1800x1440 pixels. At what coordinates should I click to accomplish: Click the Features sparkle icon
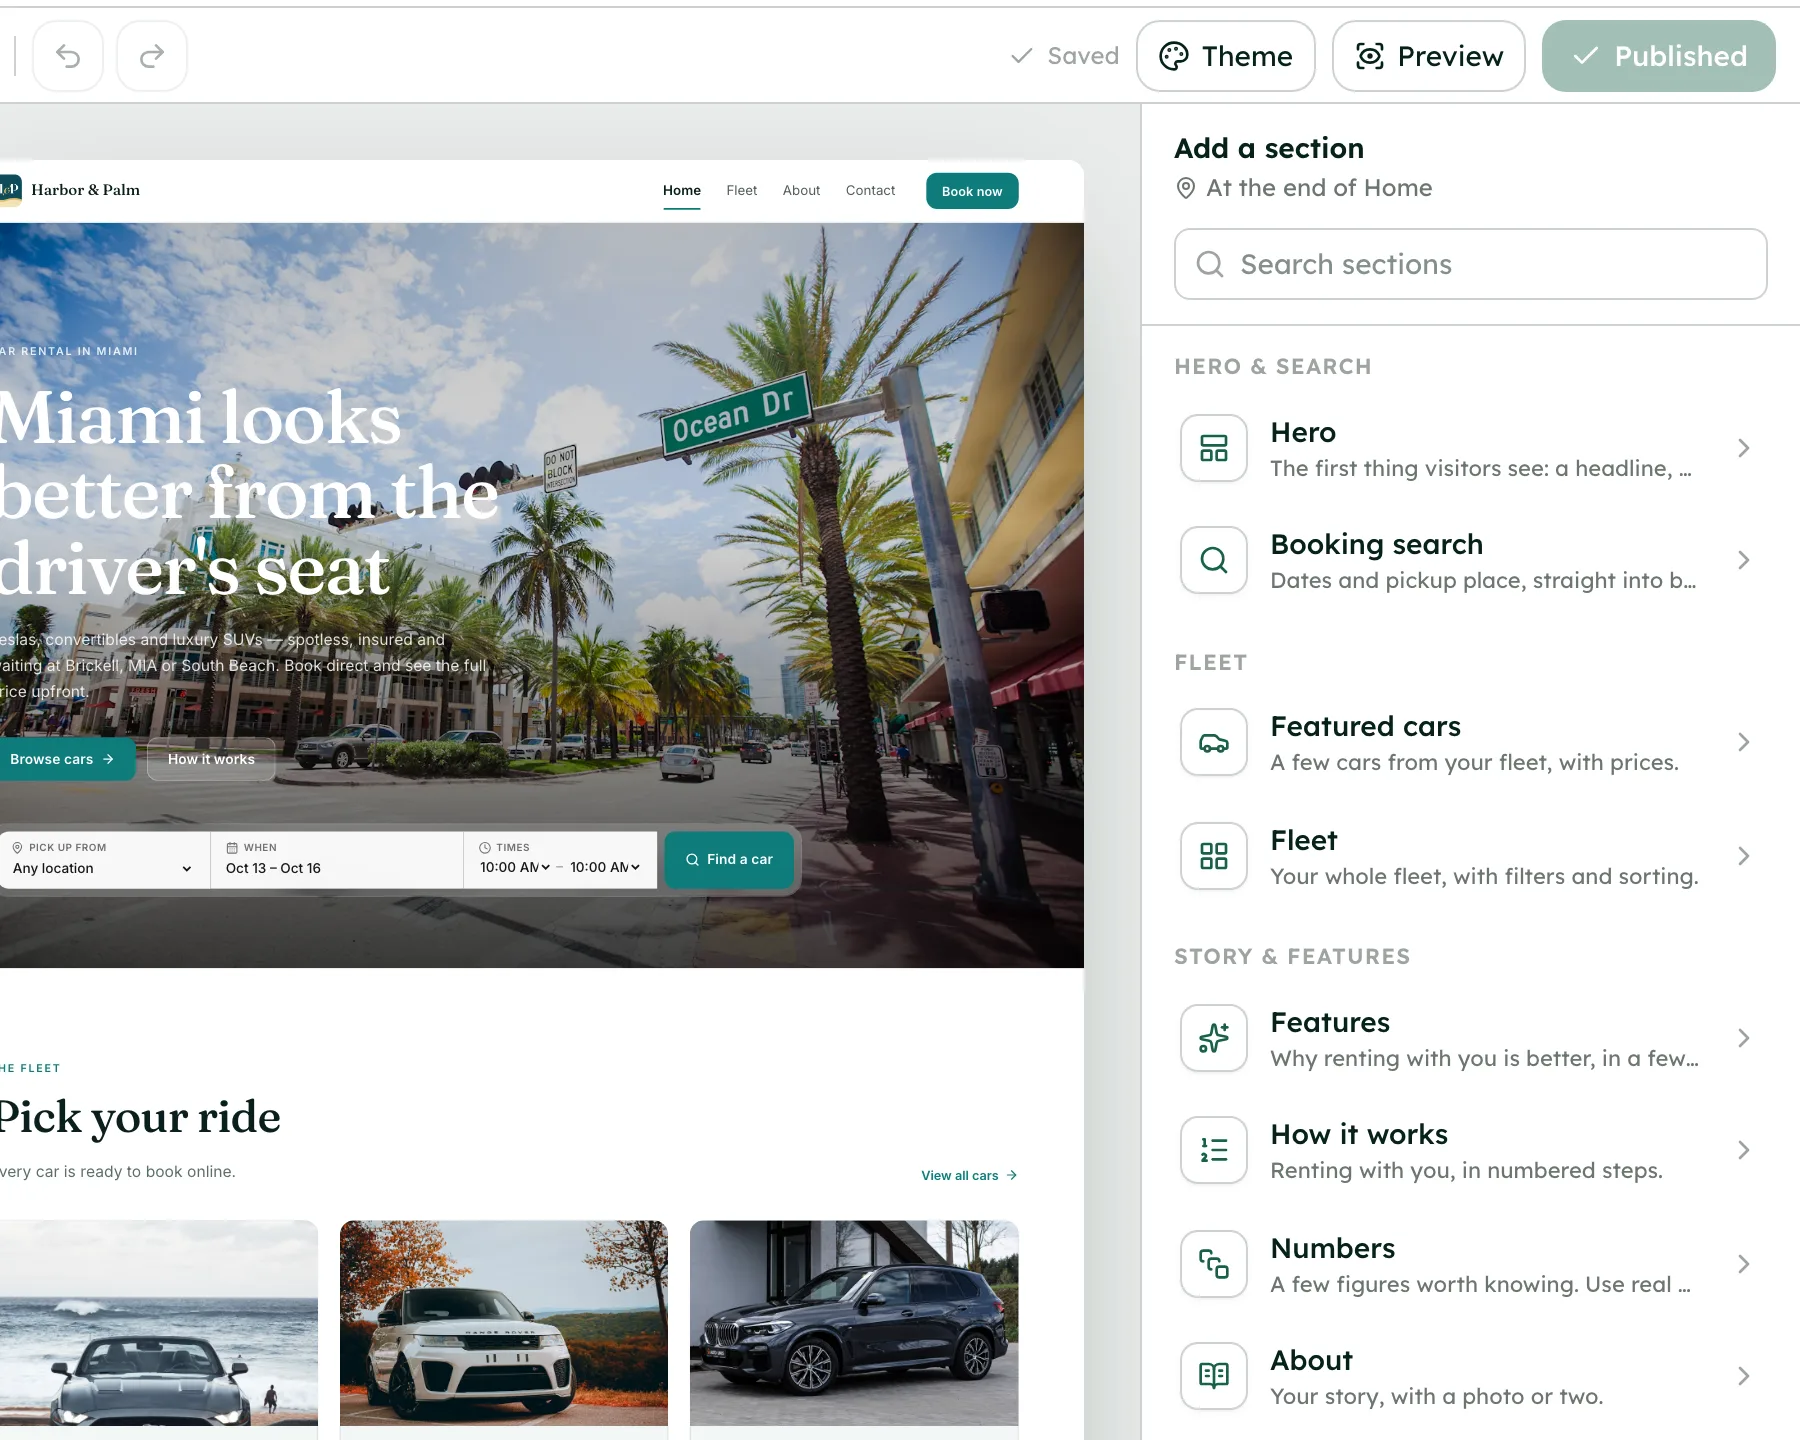1214,1038
